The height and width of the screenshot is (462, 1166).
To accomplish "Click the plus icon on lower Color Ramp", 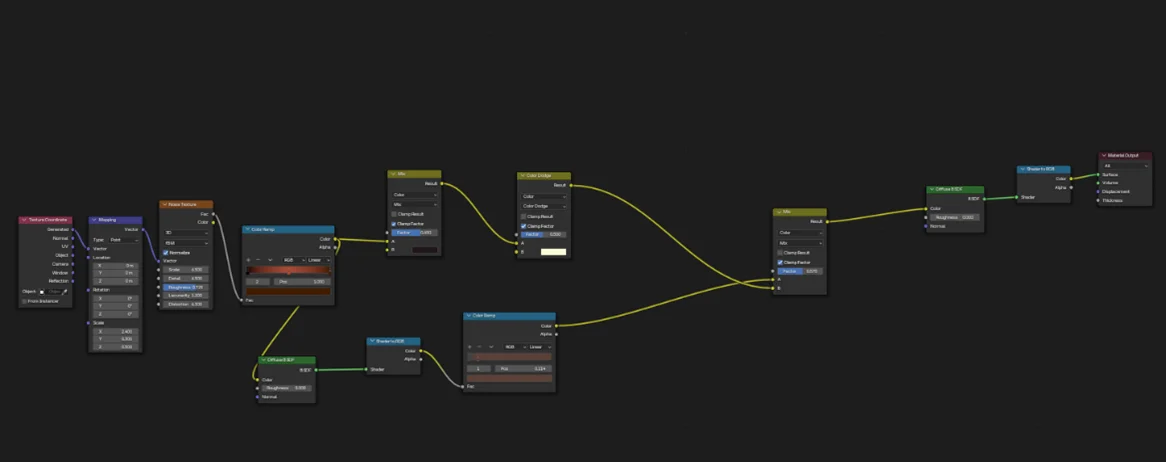I will (470, 346).
